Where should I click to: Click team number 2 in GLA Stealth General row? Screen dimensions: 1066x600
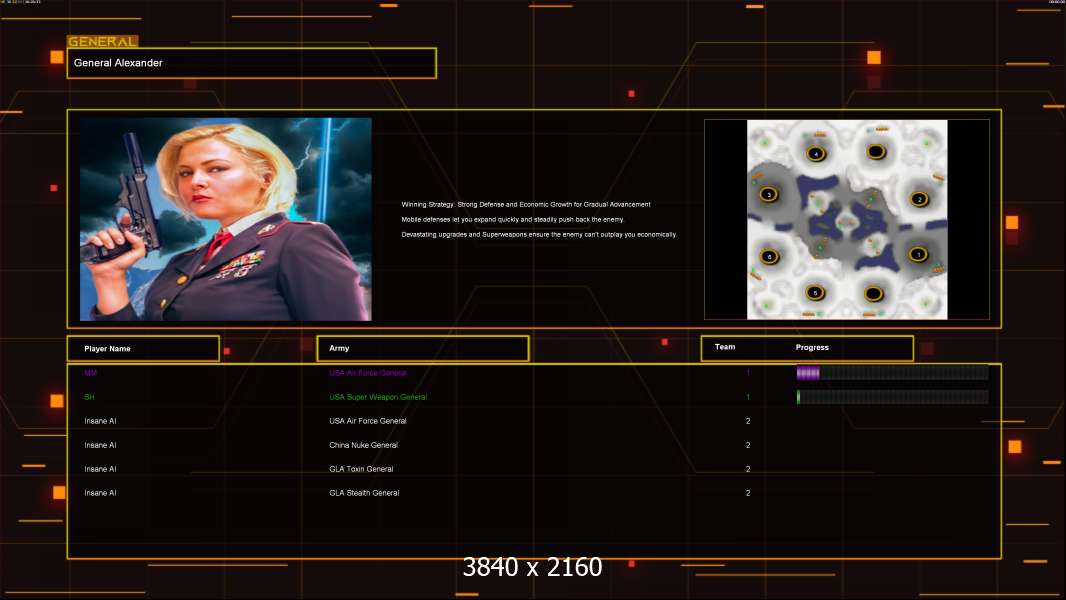pos(748,493)
